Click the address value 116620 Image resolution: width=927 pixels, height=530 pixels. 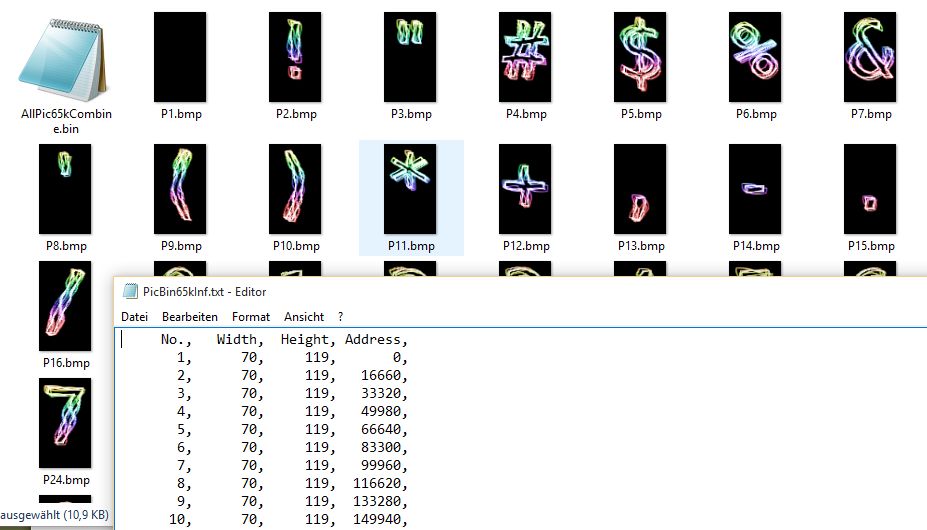(x=380, y=483)
